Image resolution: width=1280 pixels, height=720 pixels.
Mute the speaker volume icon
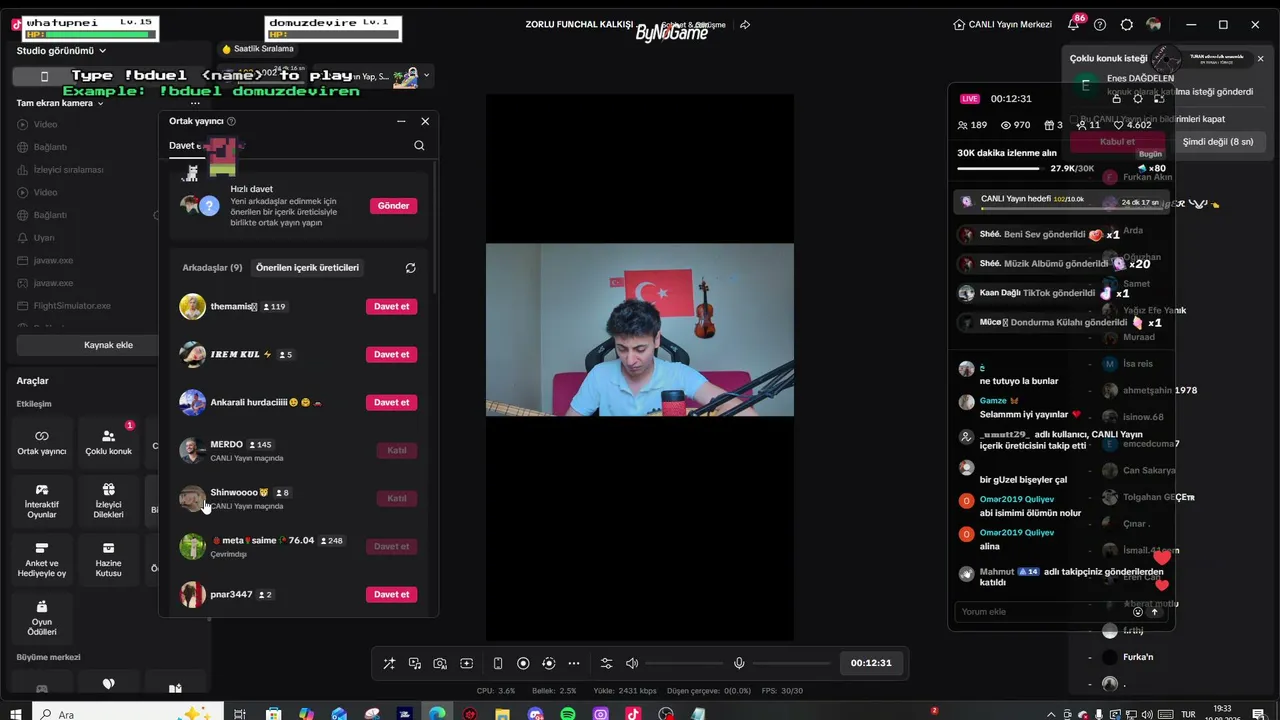point(632,663)
